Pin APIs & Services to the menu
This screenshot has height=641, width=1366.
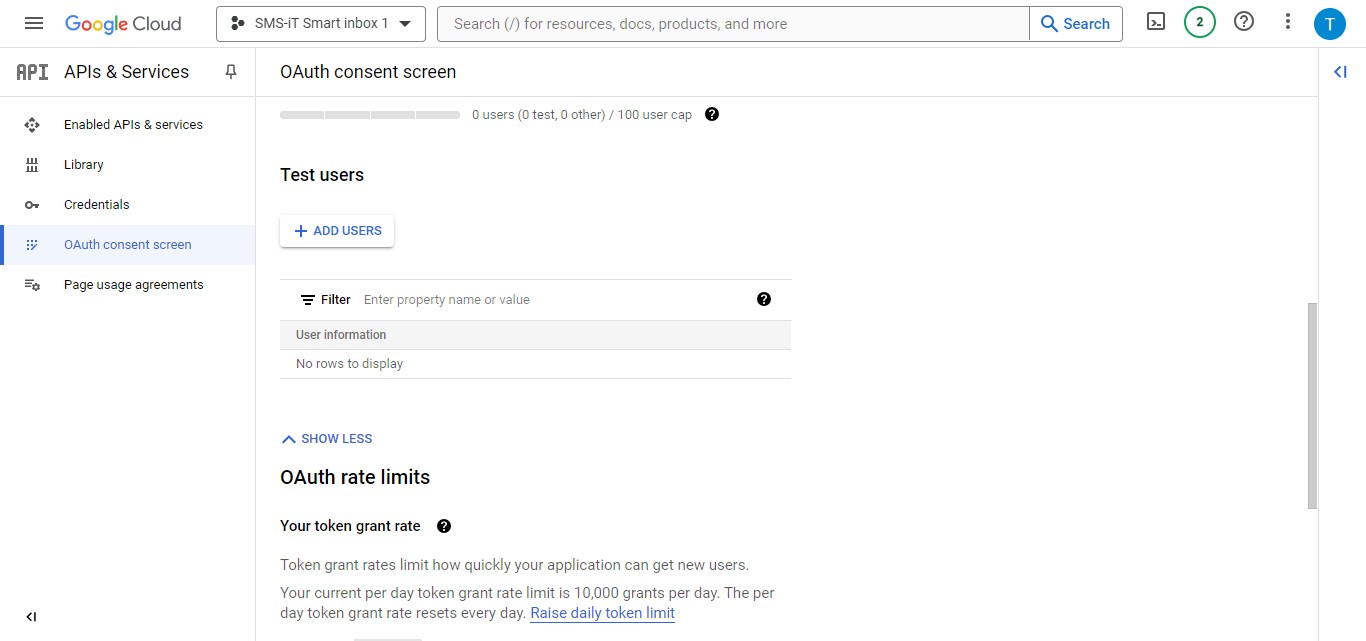coord(230,71)
